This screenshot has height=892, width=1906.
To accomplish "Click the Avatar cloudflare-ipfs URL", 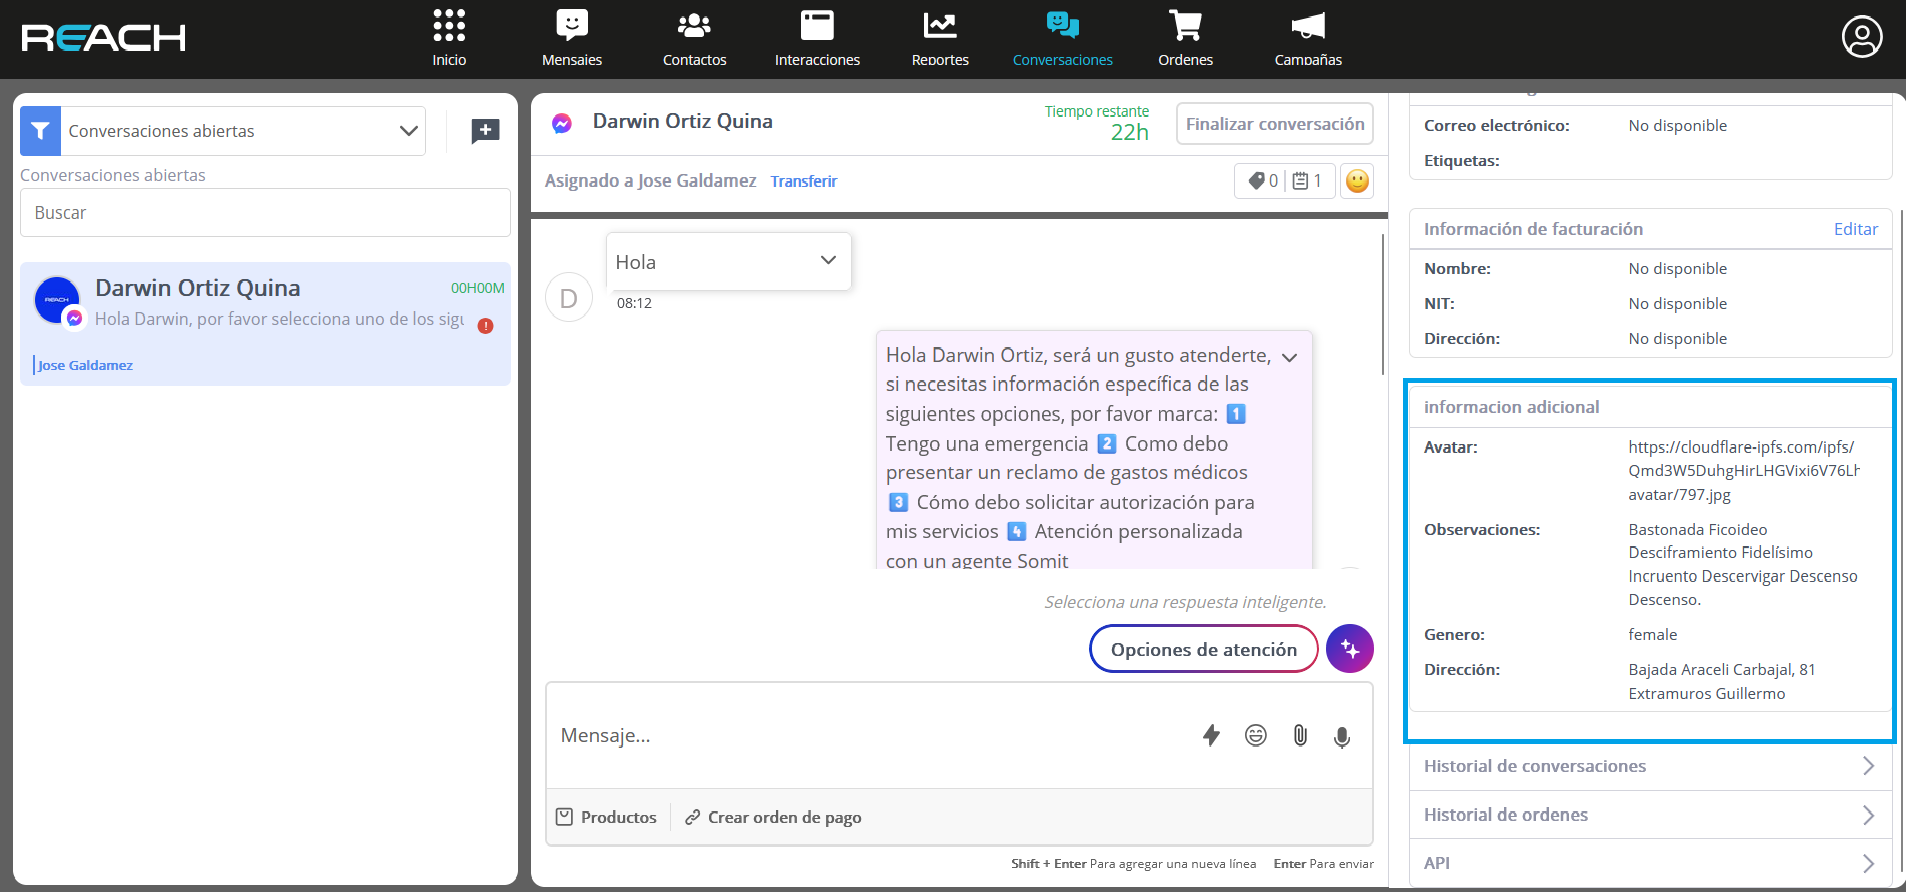I will 1744,470.
